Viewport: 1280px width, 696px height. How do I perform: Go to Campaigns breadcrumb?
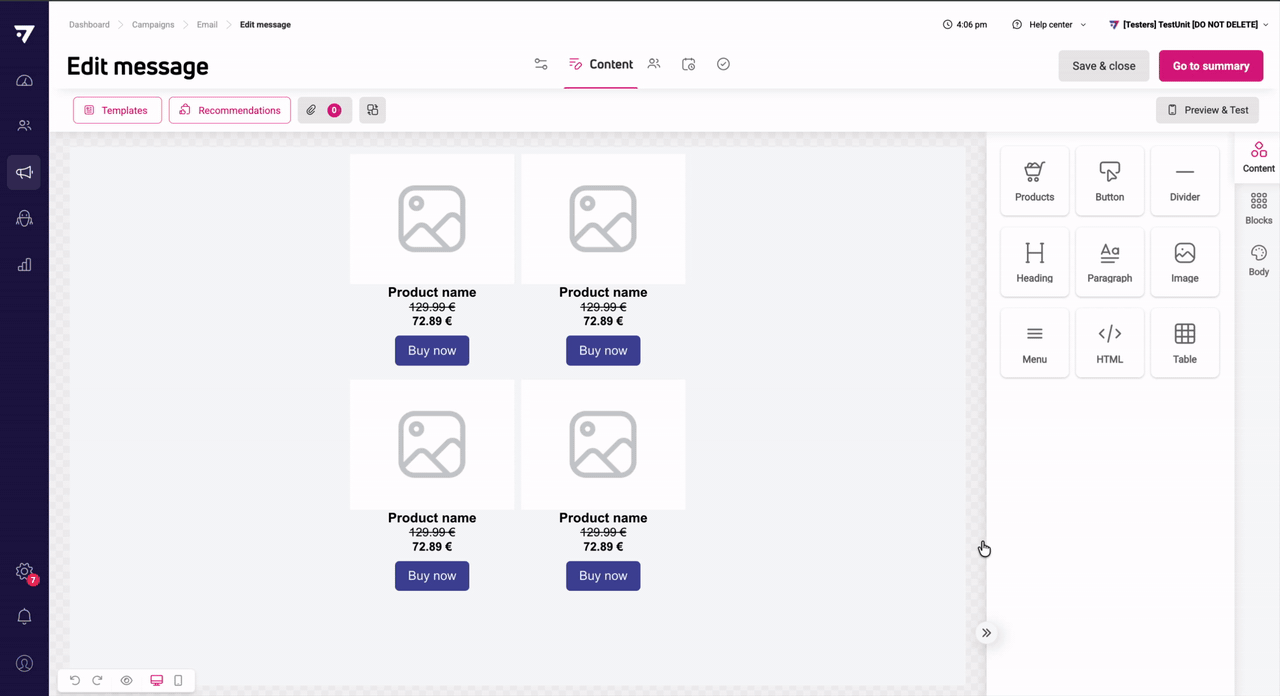coord(153,25)
